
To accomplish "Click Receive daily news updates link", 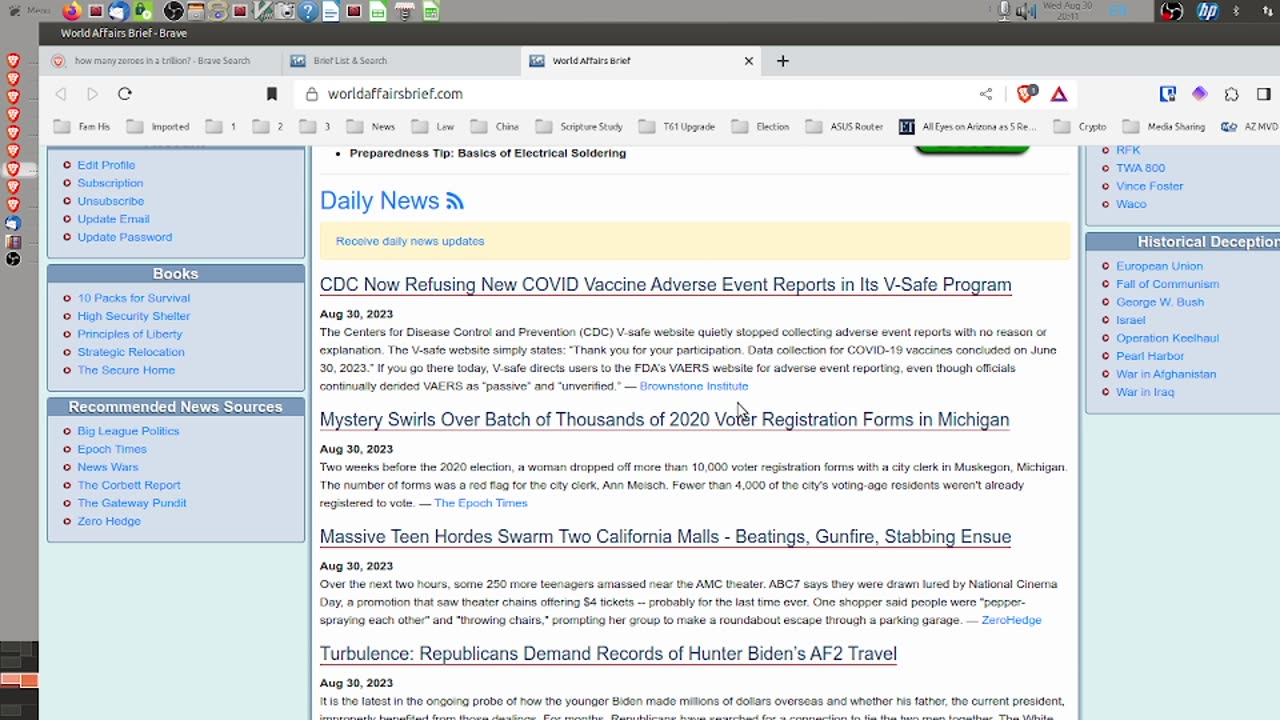I will [x=410, y=241].
